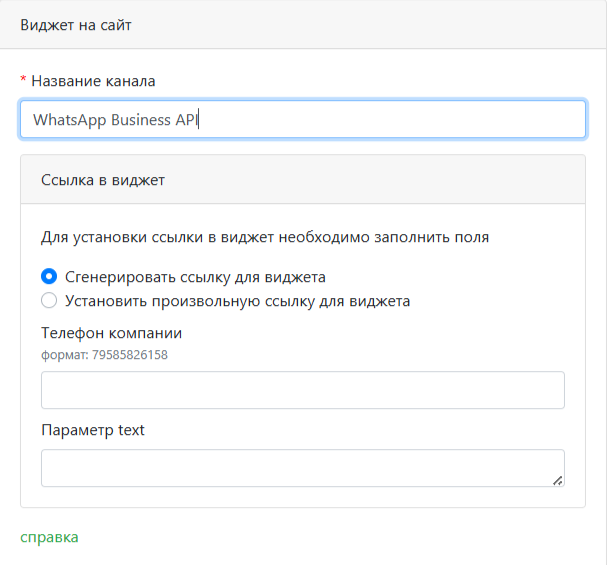
Task: Place cursor on the word 'WhatsApp' in channel name
Action: click(x=69, y=120)
